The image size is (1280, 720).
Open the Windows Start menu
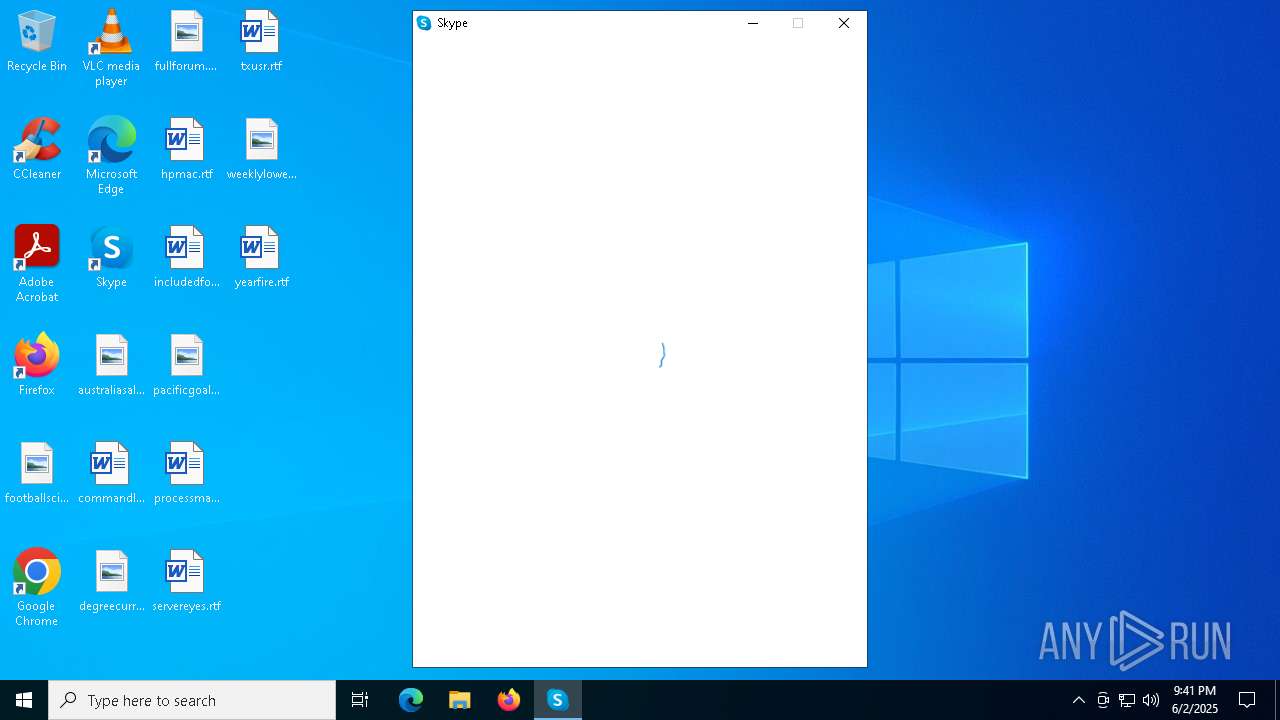[x=24, y=700]
